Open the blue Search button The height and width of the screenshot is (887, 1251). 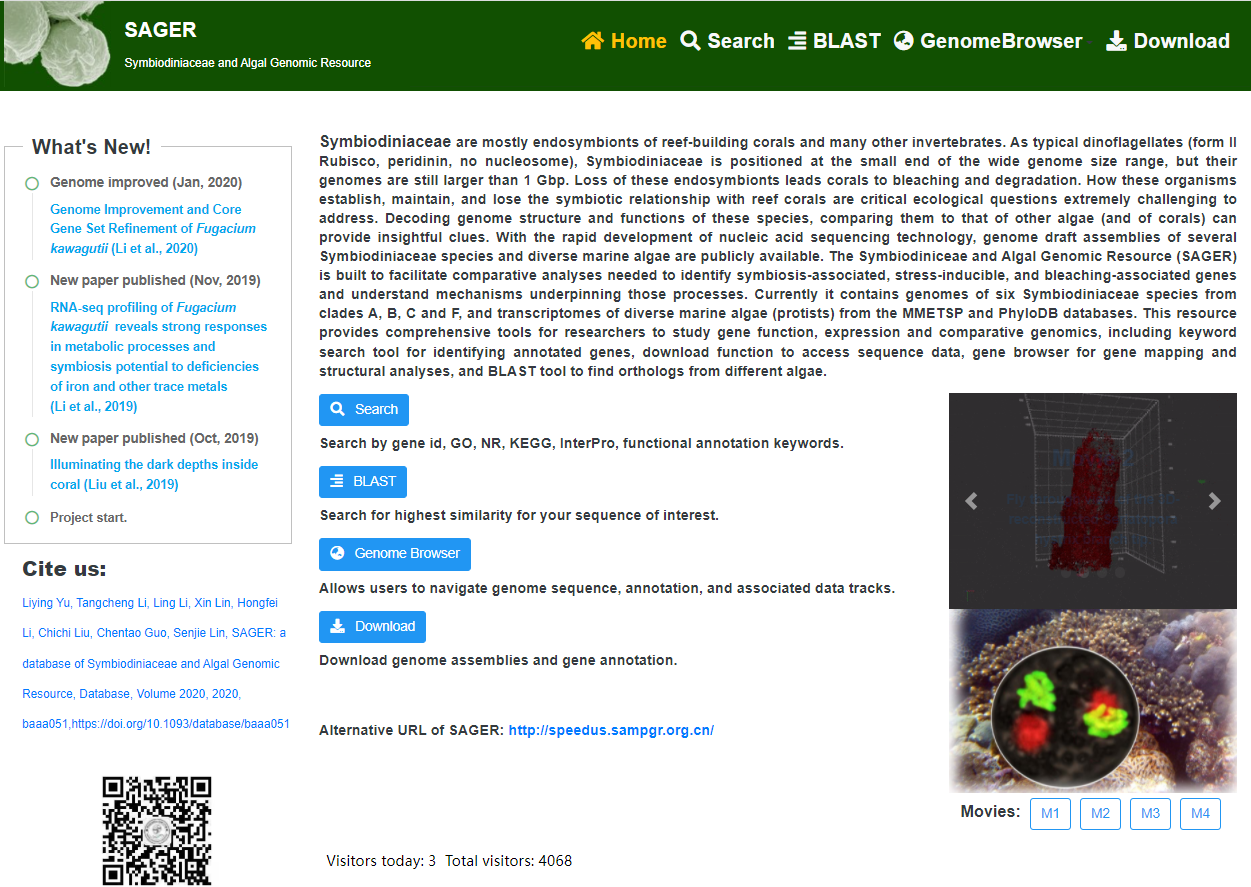364,409
